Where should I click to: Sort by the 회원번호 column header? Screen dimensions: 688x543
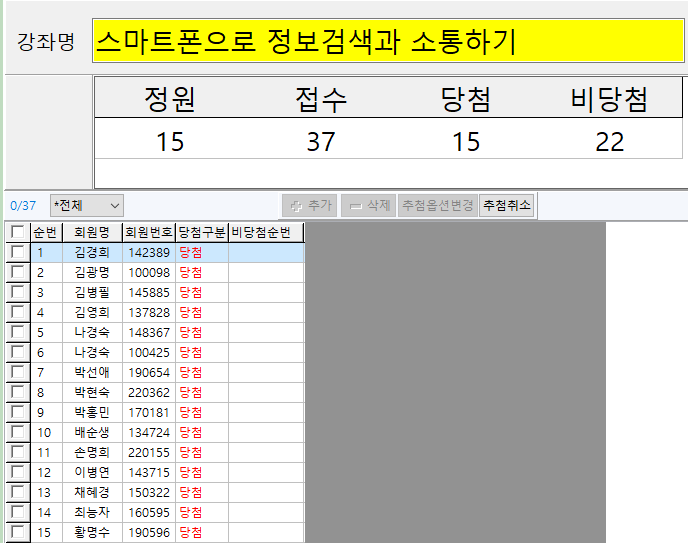point(149,232)
